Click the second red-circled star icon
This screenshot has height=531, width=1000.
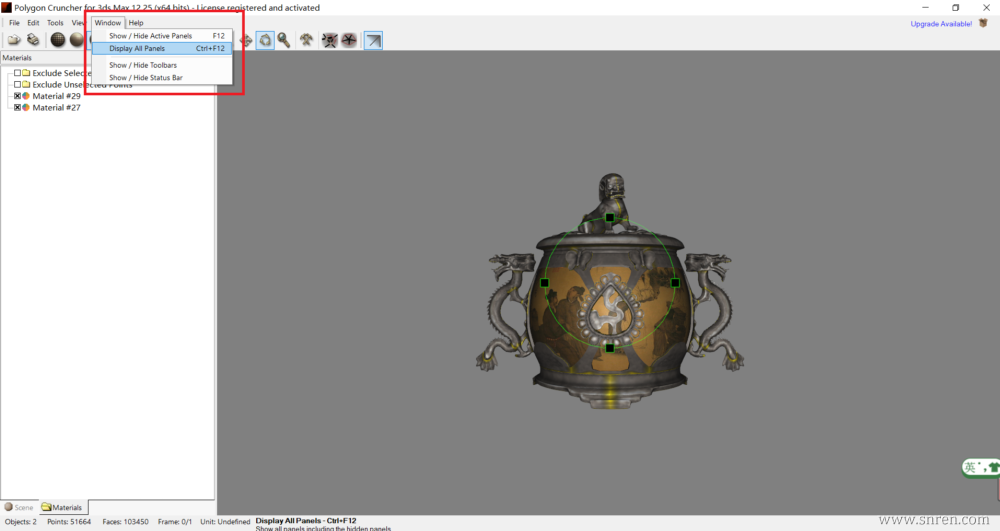349,41
